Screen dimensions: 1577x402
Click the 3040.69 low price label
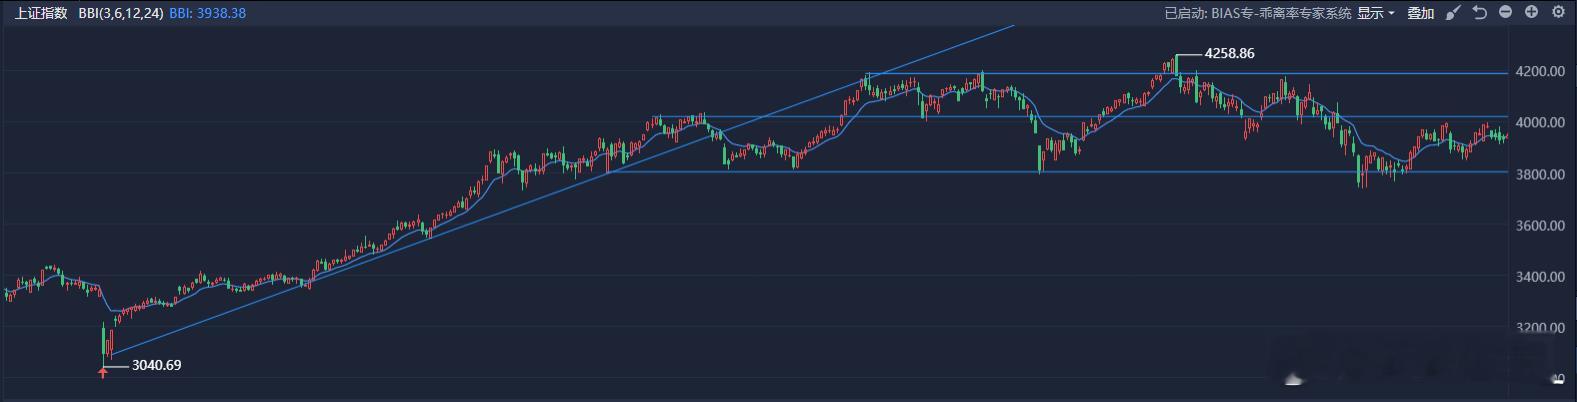pyautogui.click(x=156, y=365)
